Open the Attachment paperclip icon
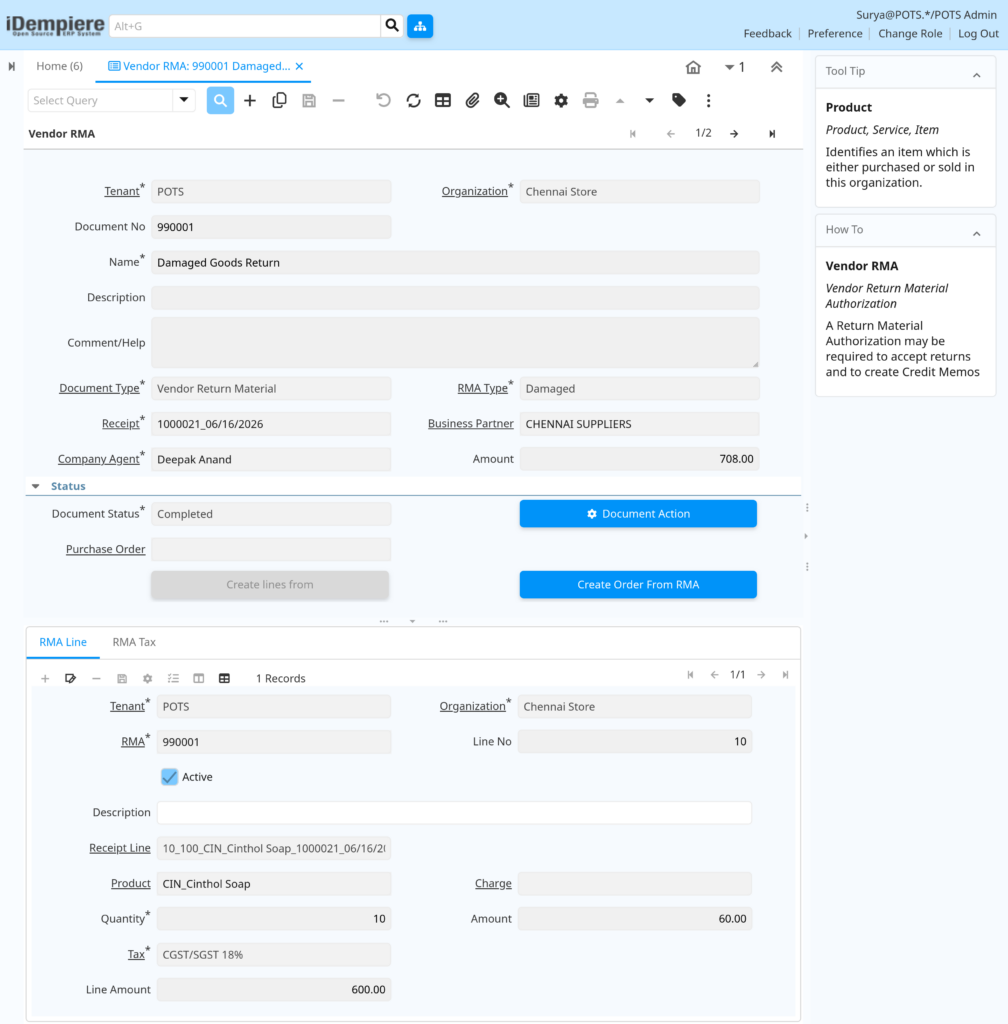 [472, 101]
